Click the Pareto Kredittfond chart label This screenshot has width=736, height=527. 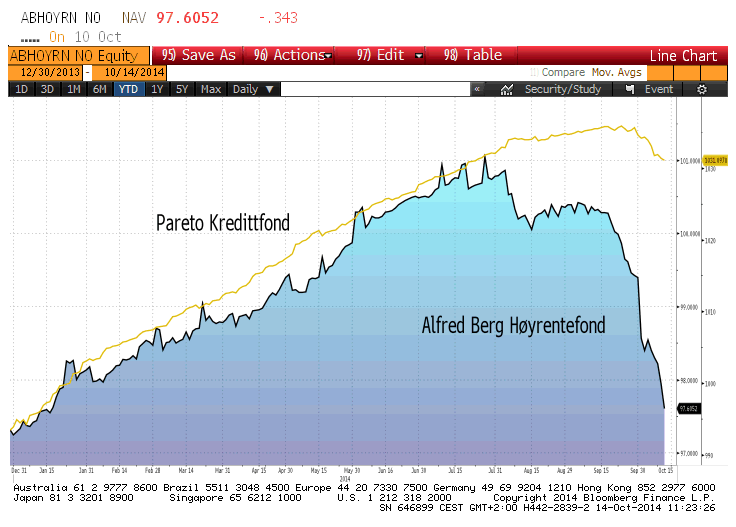coord(222,223)
